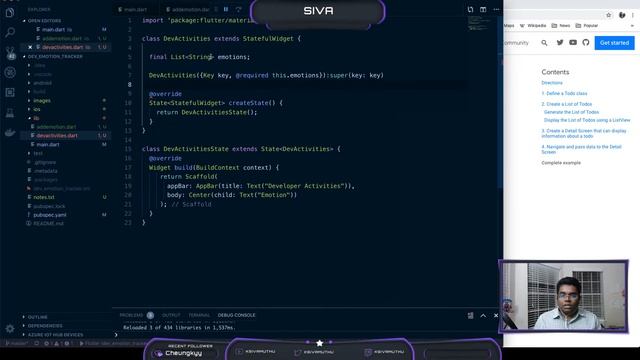This screenshot has height=360, width=640.
Task: Click the Open Changes icon at editor top right
Action: 470,9
